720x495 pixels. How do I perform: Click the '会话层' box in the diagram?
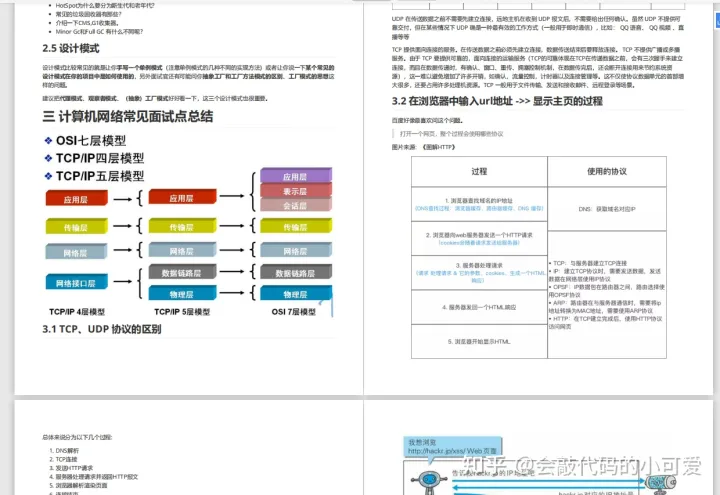coord(296,205)
